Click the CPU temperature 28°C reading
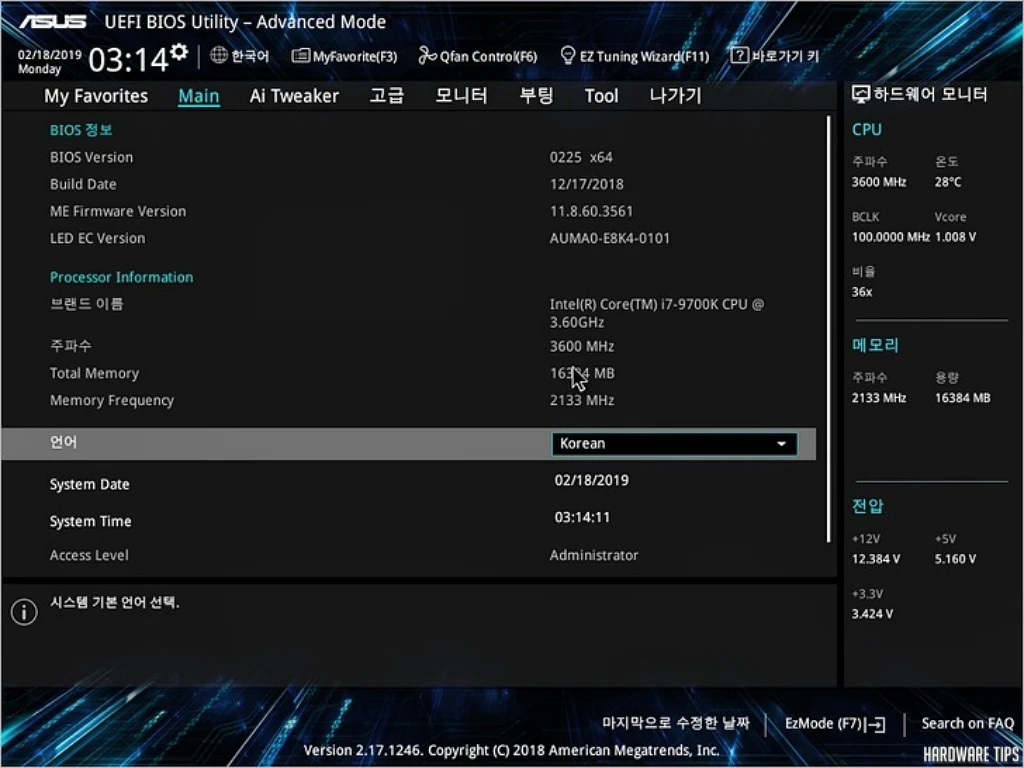 point(948,182)
